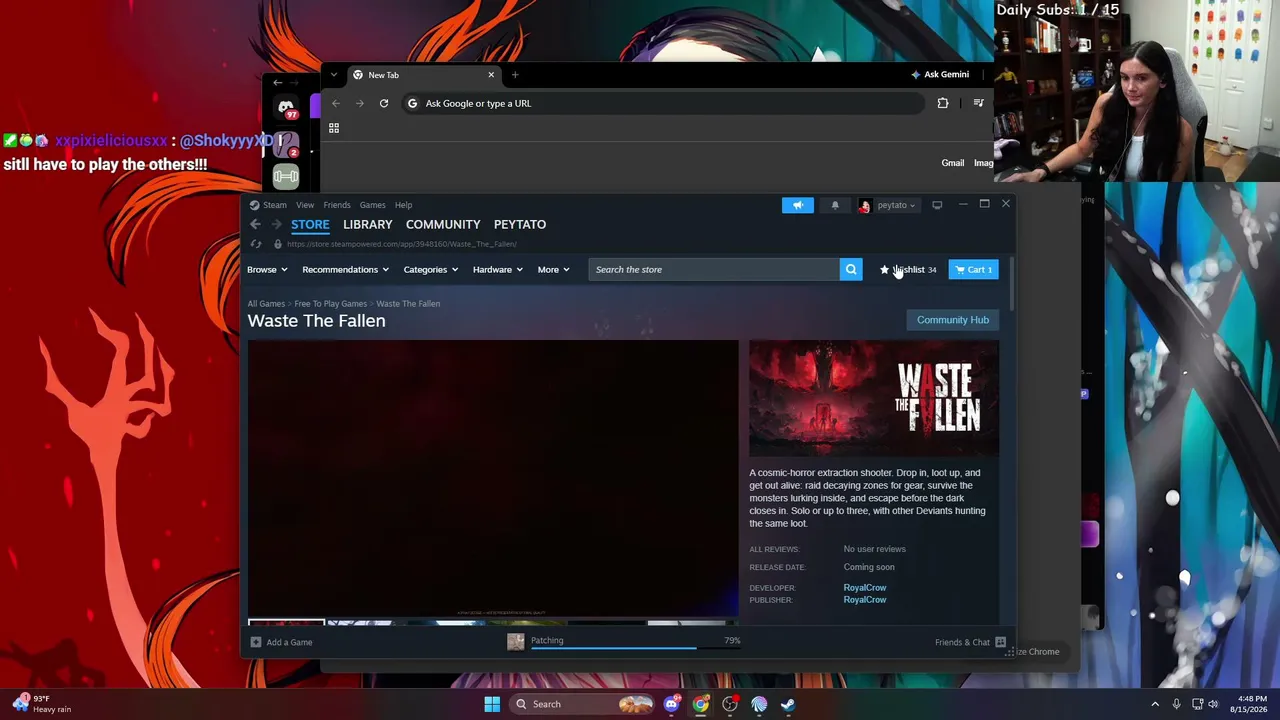This screenshot has height=720, width=1280.
Task: Click the taskbar microphone tray icon
Action: click(1177, 704)
